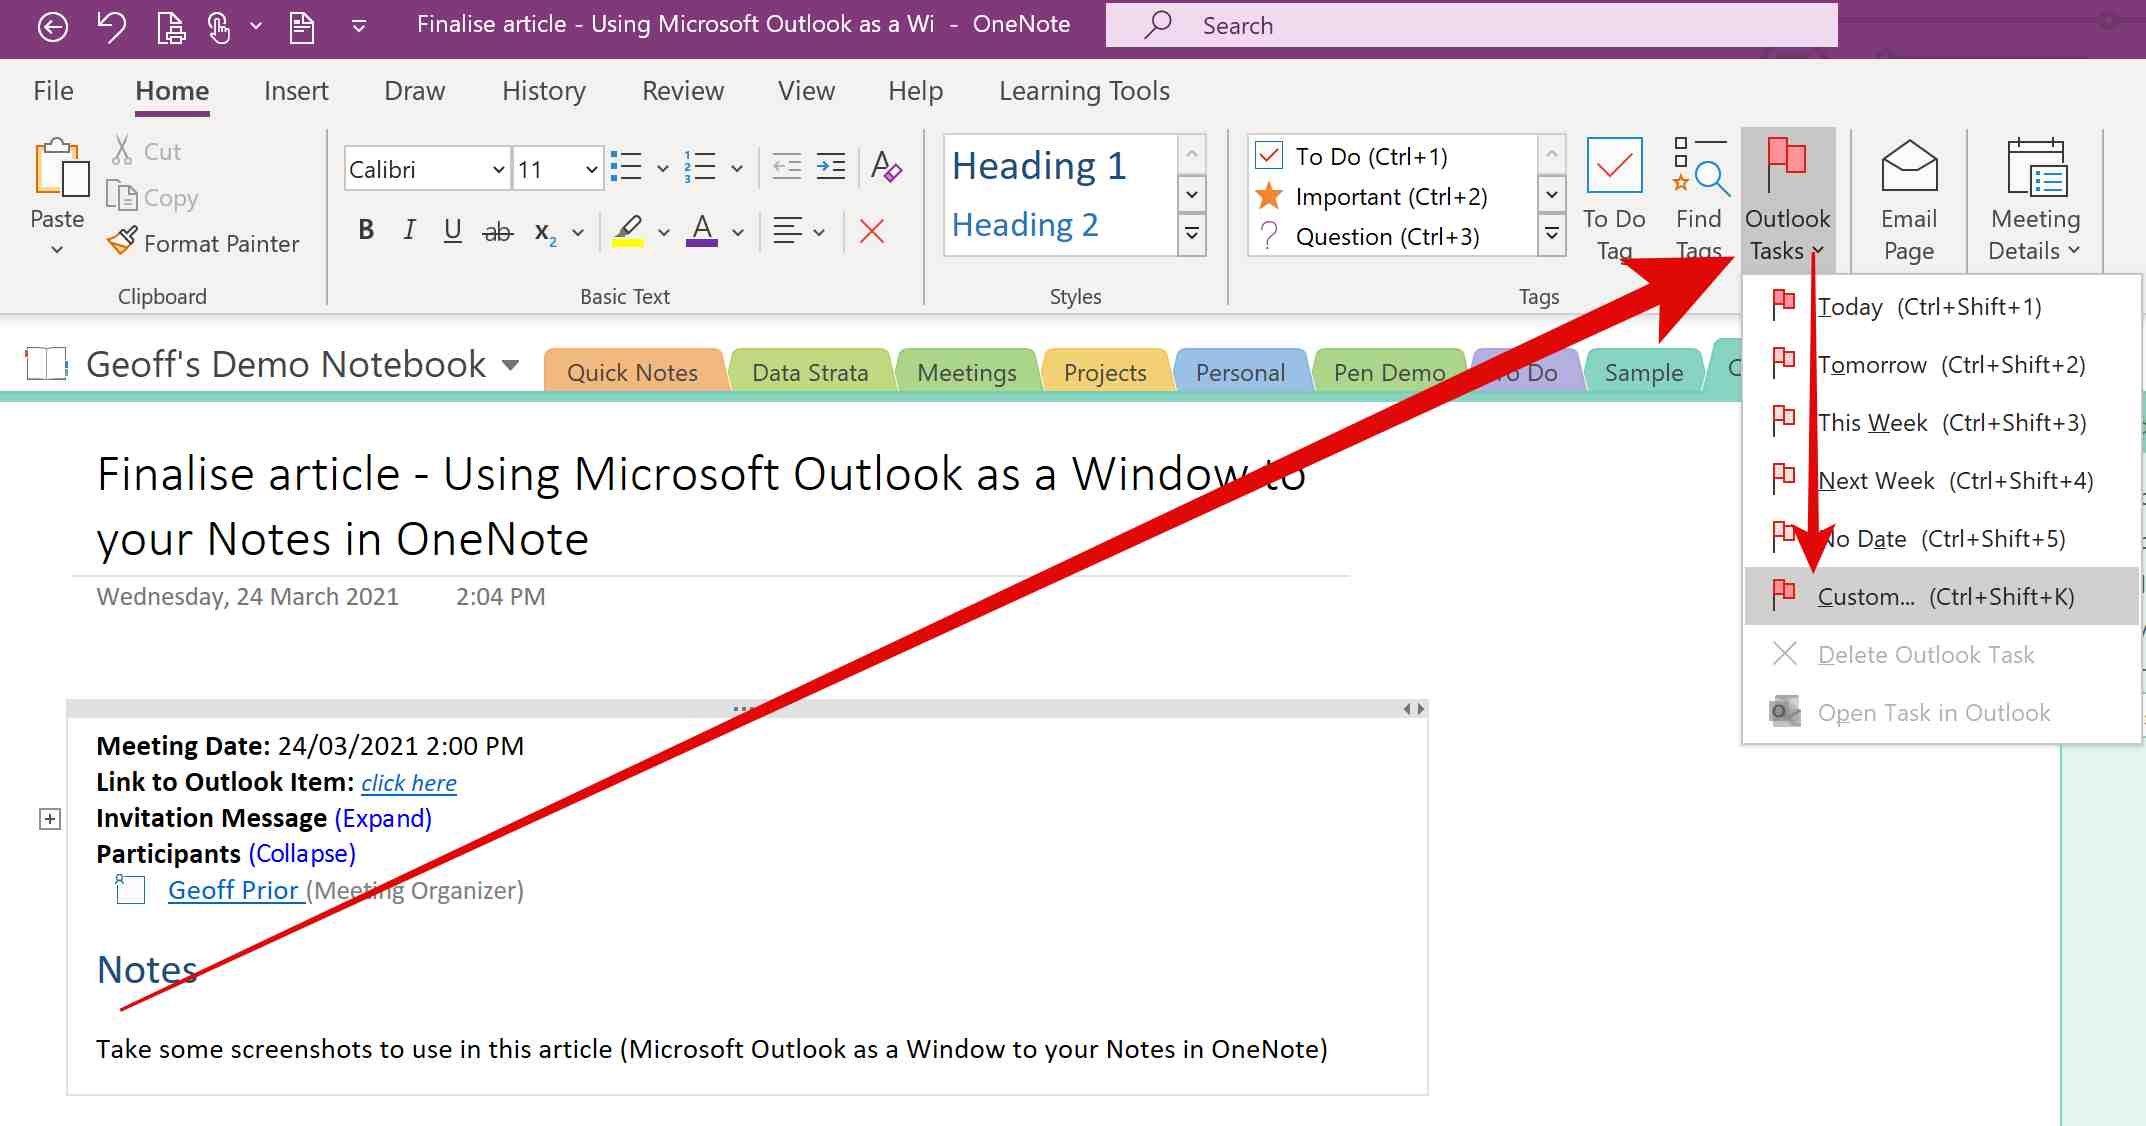The width and height of the screenshot is (2146, 1126).
Task: Click the Back arrow icon in title bar
Action: point(52,26)
